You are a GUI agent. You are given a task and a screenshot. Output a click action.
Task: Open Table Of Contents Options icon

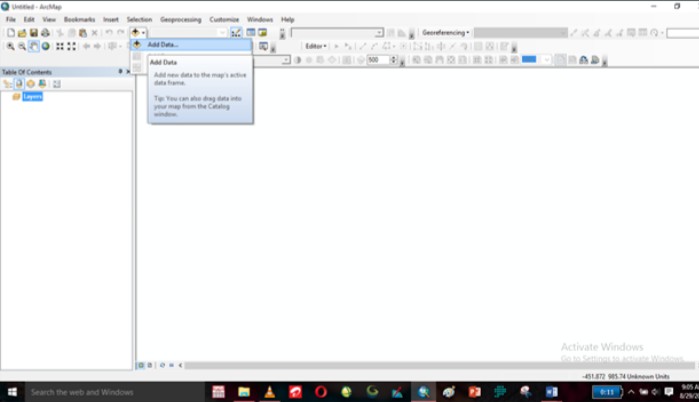(x=57, y=84)
